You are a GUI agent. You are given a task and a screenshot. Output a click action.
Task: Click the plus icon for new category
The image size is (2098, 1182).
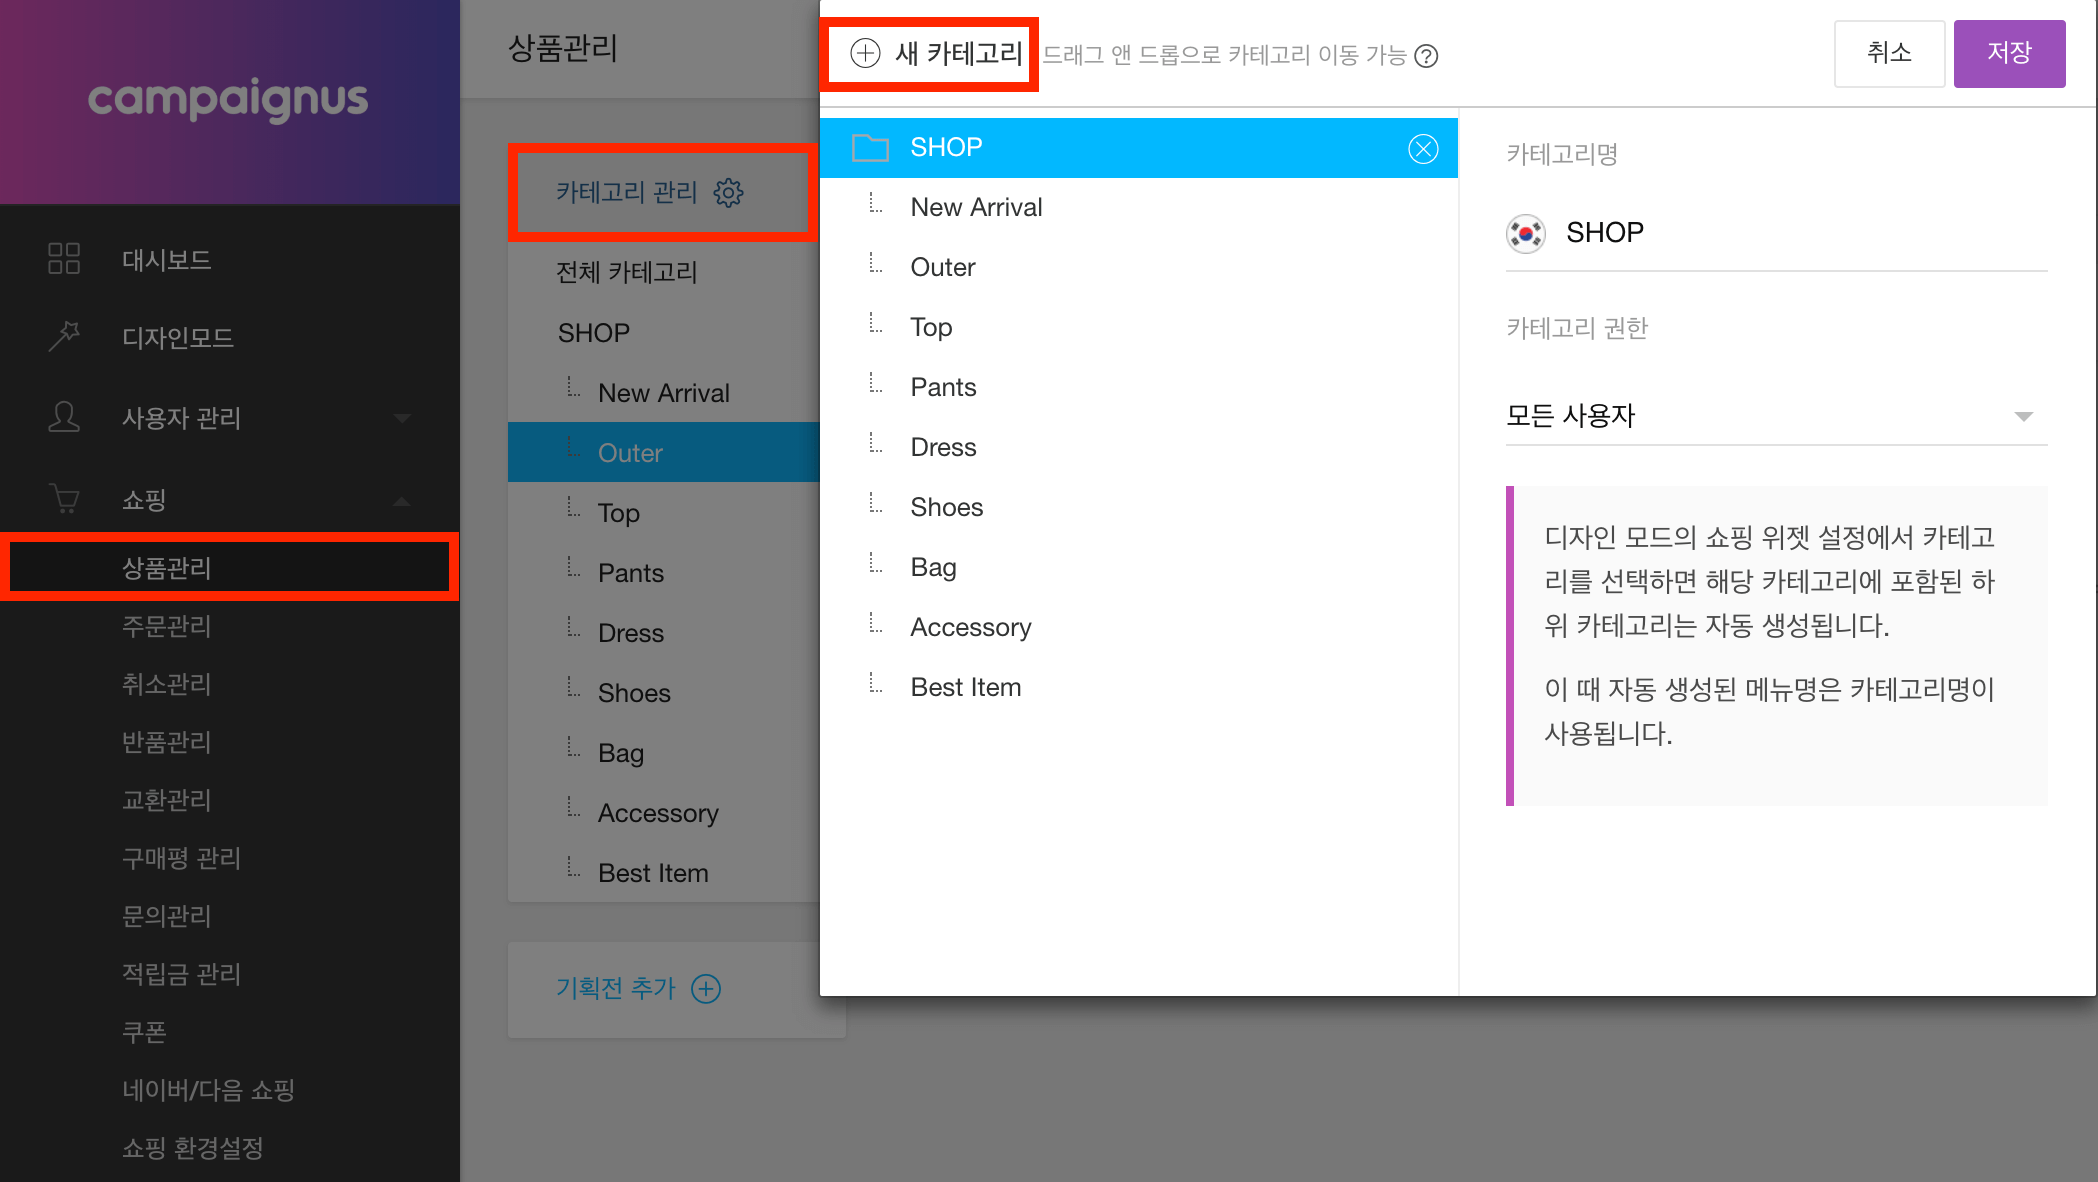coord(865,53)
